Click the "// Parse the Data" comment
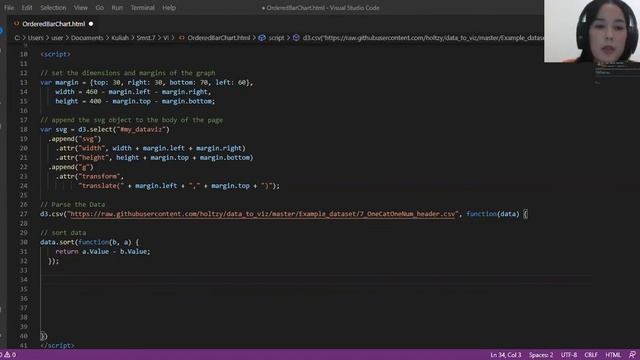 tap(73, 204)
